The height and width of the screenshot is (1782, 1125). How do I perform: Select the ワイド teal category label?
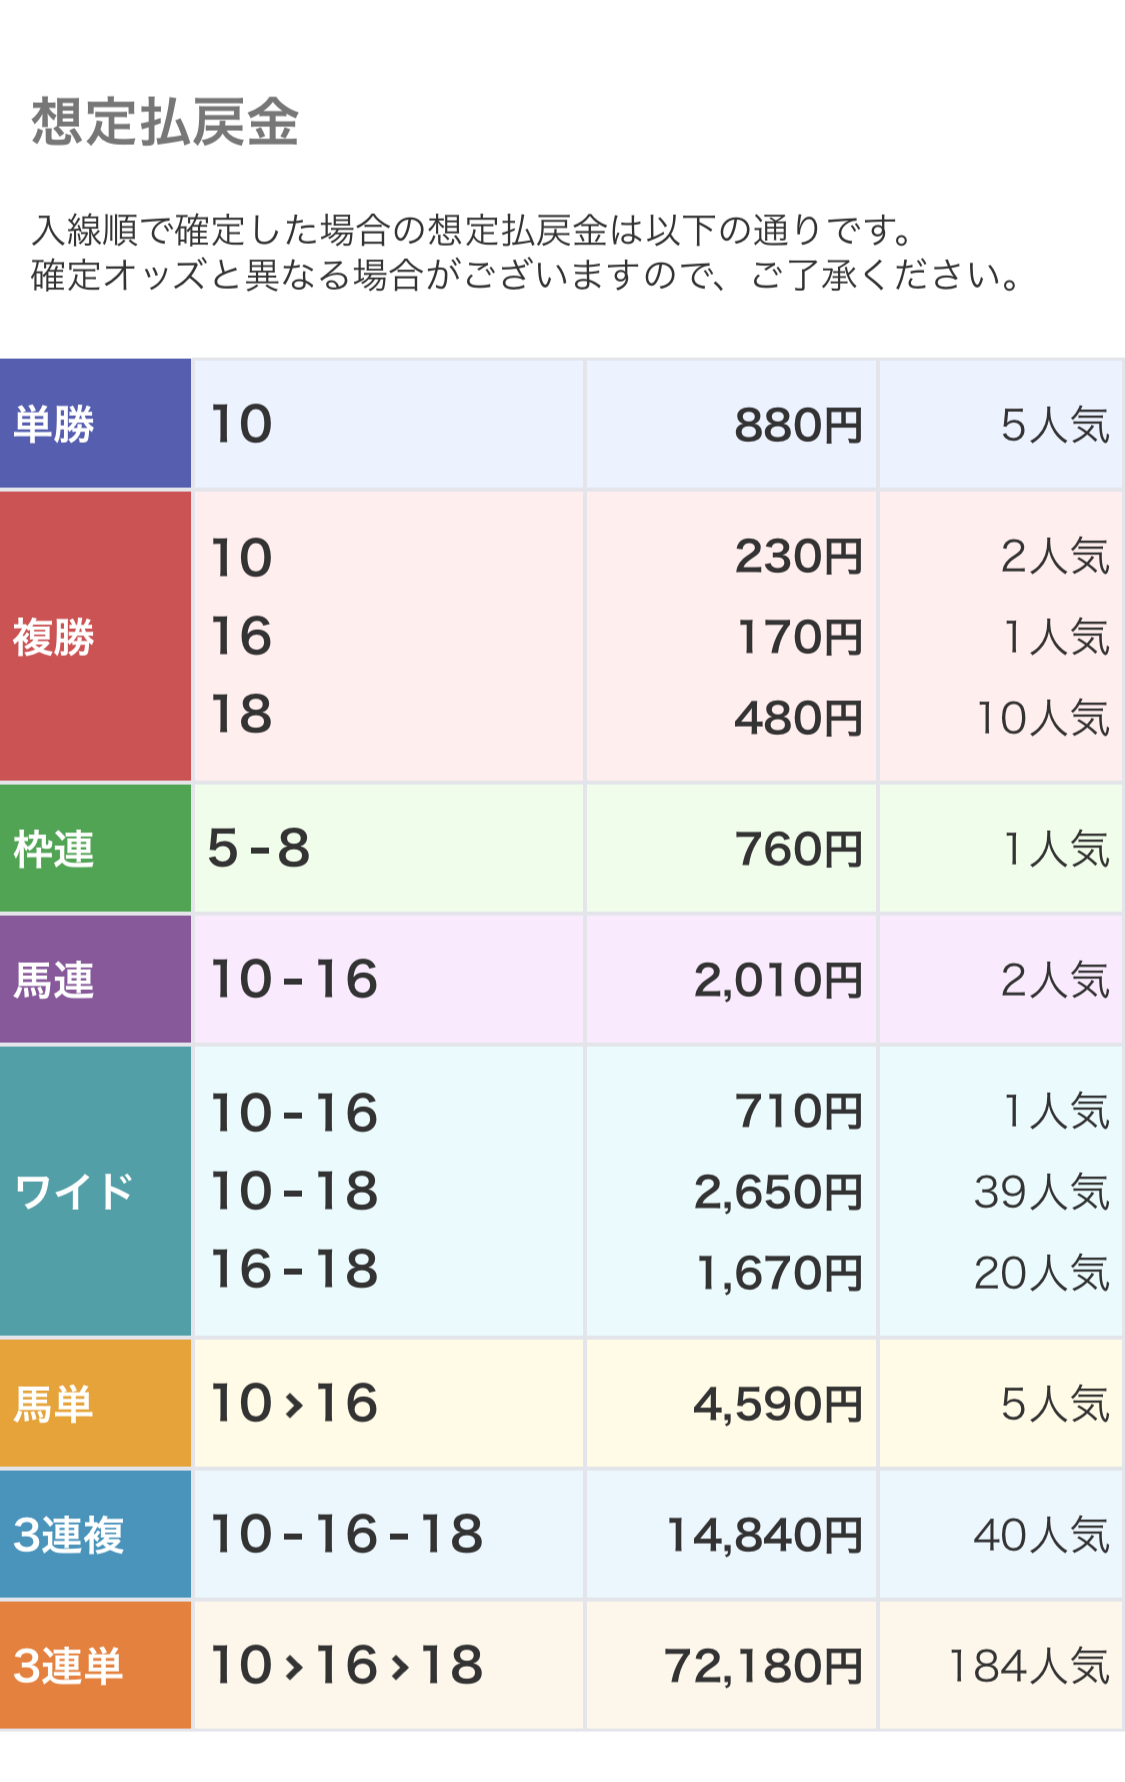point(95,1191)
